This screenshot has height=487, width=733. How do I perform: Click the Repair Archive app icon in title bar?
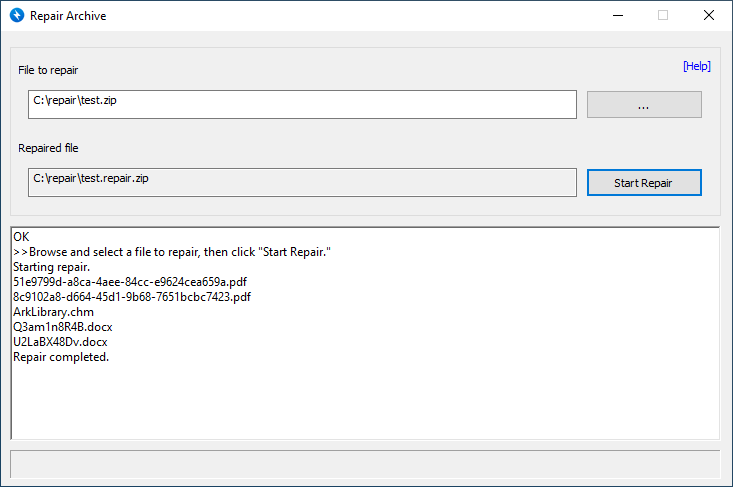pyautogui.click(x=16, y=16)
